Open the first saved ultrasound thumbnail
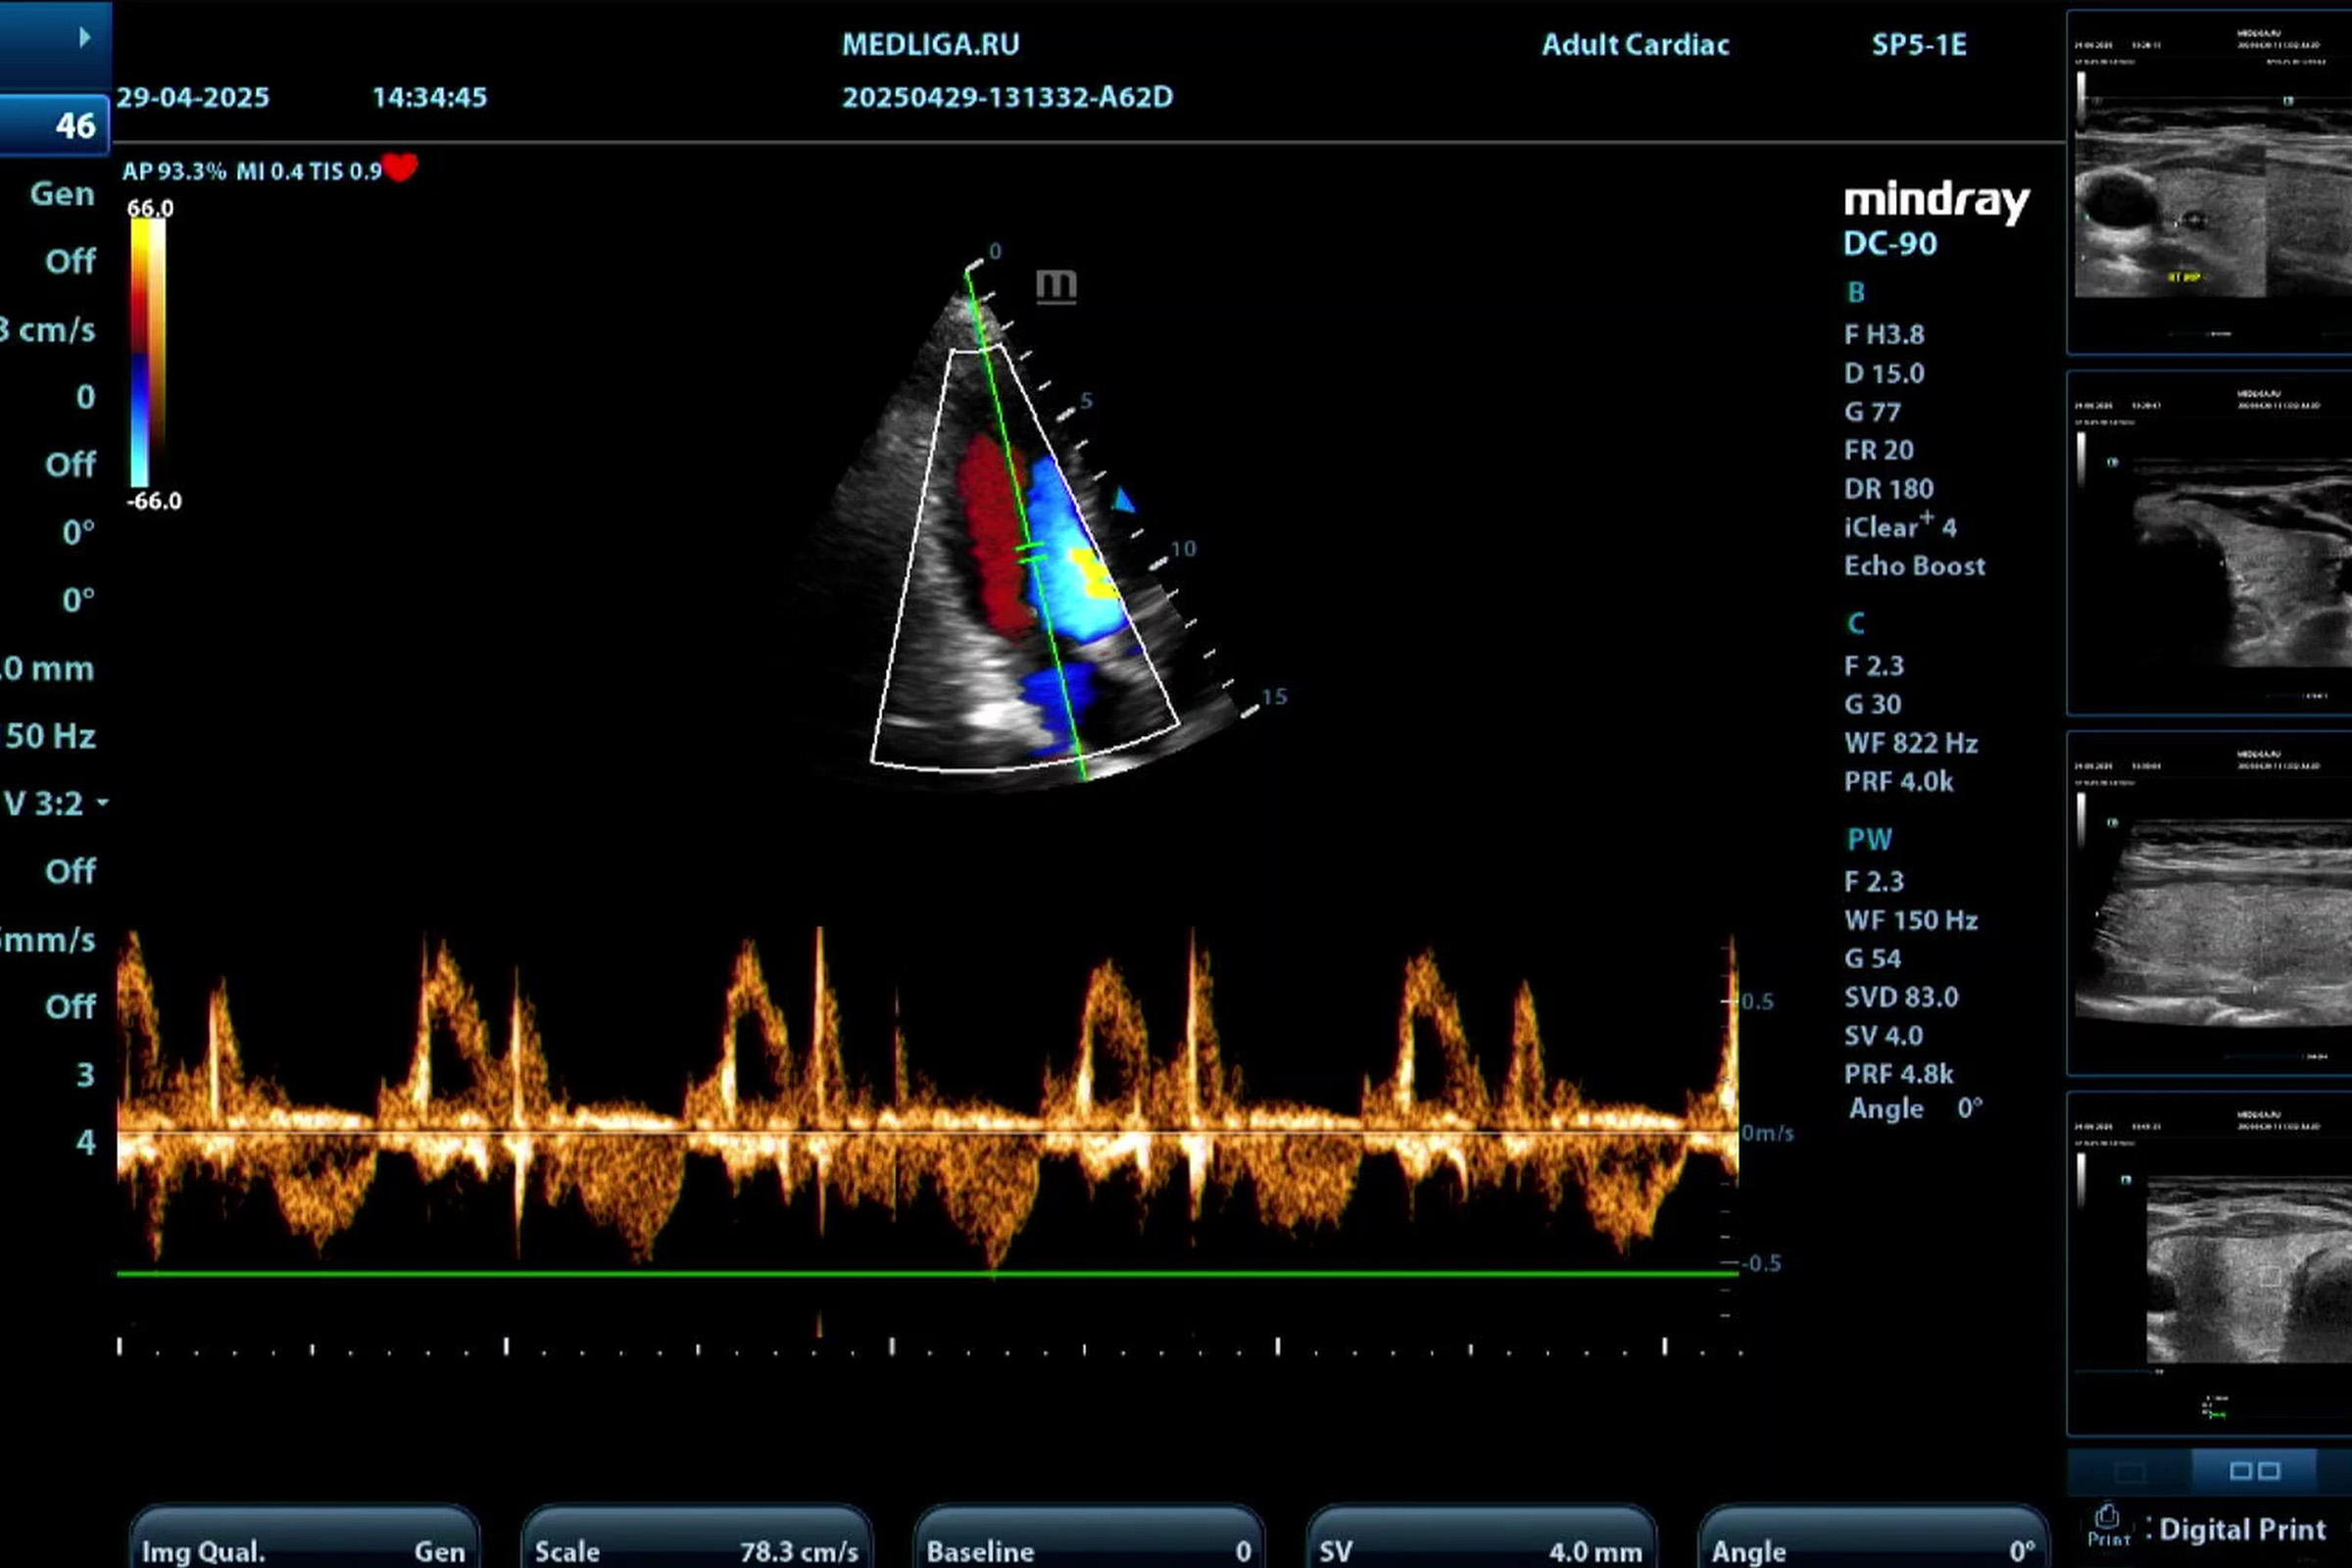This screenshot has width=2352, height=1568. (x=2210, y=182)
